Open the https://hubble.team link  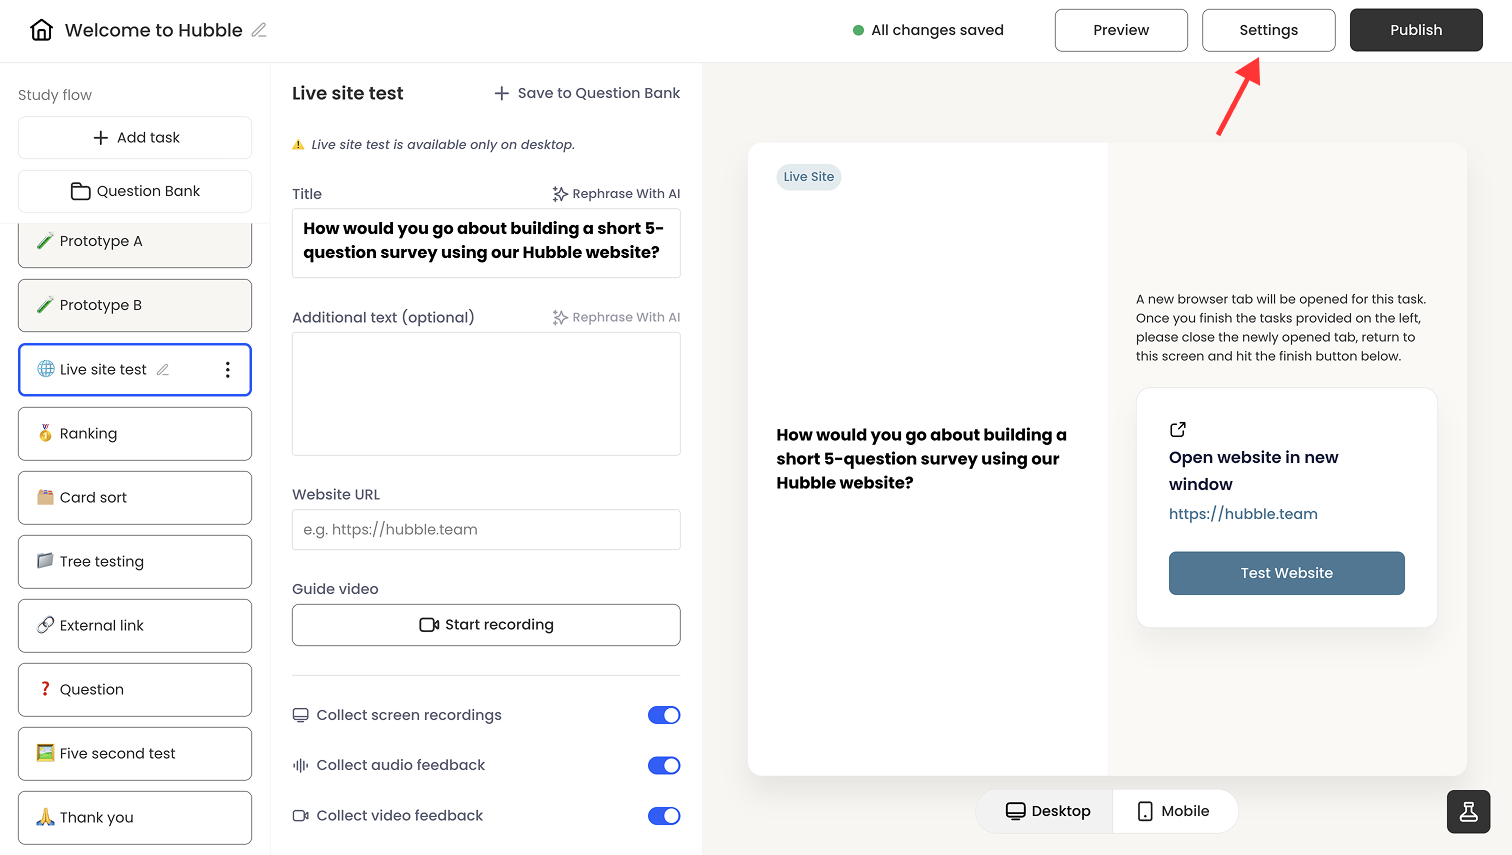click(x=1243, y=514)
